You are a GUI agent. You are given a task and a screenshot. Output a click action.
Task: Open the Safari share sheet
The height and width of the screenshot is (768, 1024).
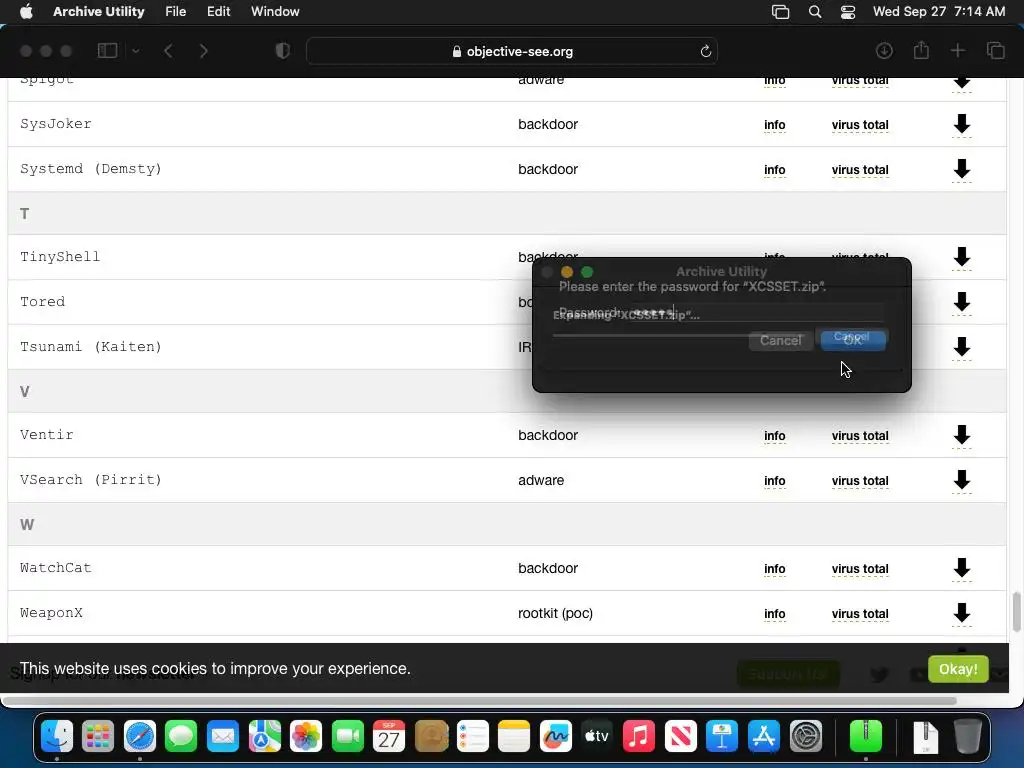click(x=921, y=50)
